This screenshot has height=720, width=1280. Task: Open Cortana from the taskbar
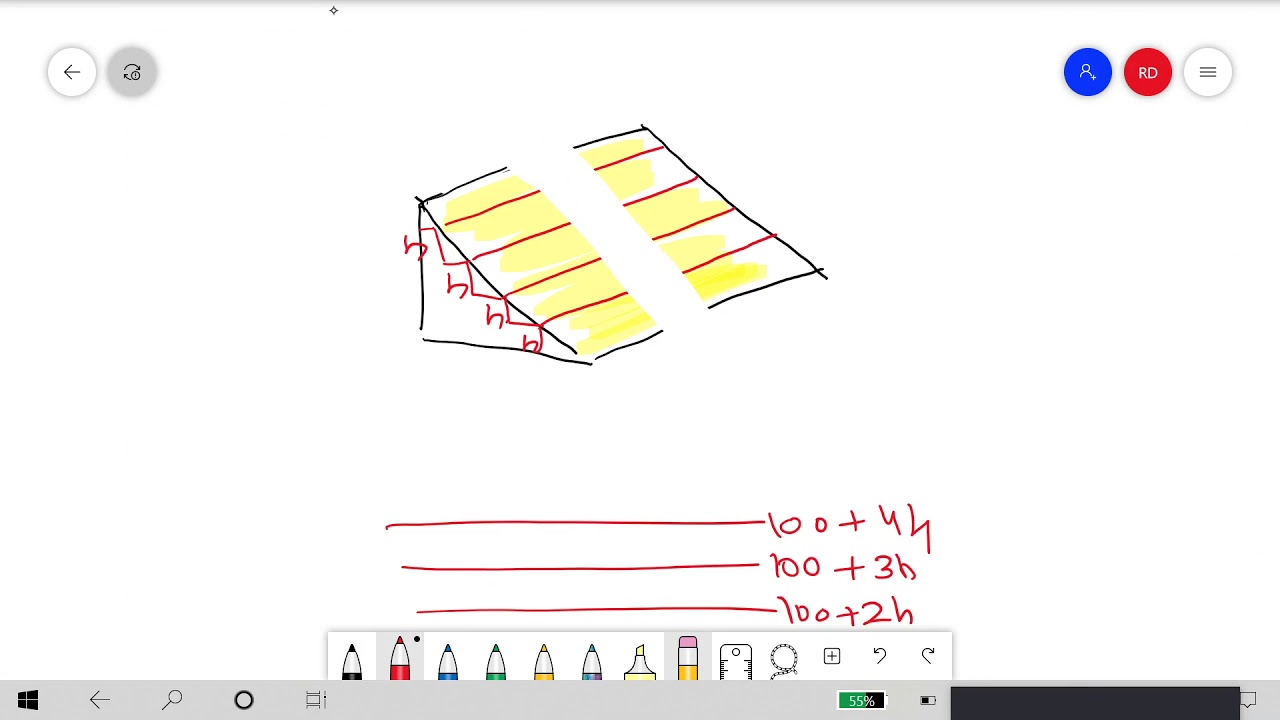244,700
